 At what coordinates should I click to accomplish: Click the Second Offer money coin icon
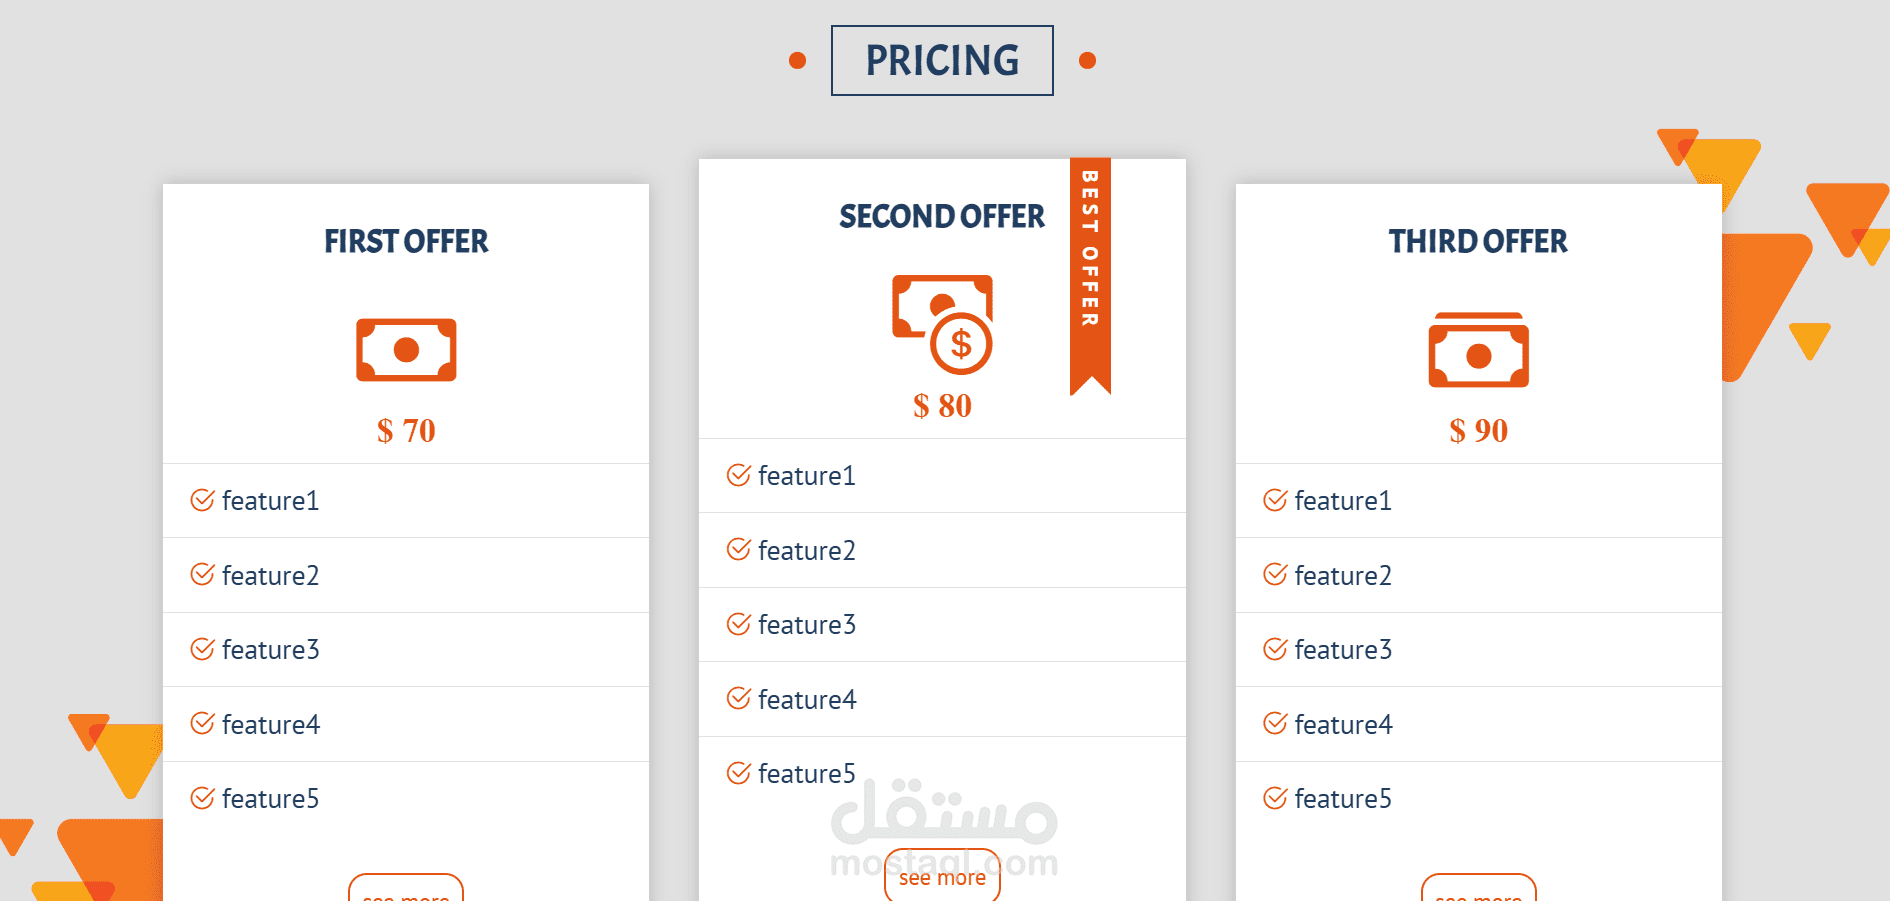[x=942, y=324]
